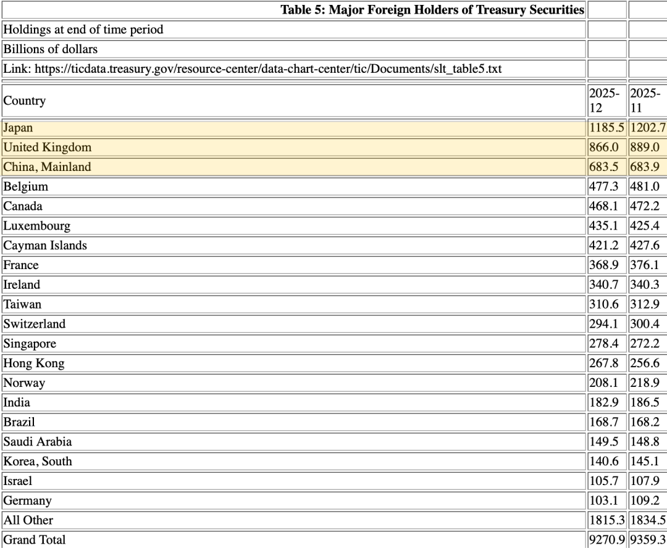The image size is (667, 548).
Task: Select the Luxembourg country cell
Action: pos(37,226)
